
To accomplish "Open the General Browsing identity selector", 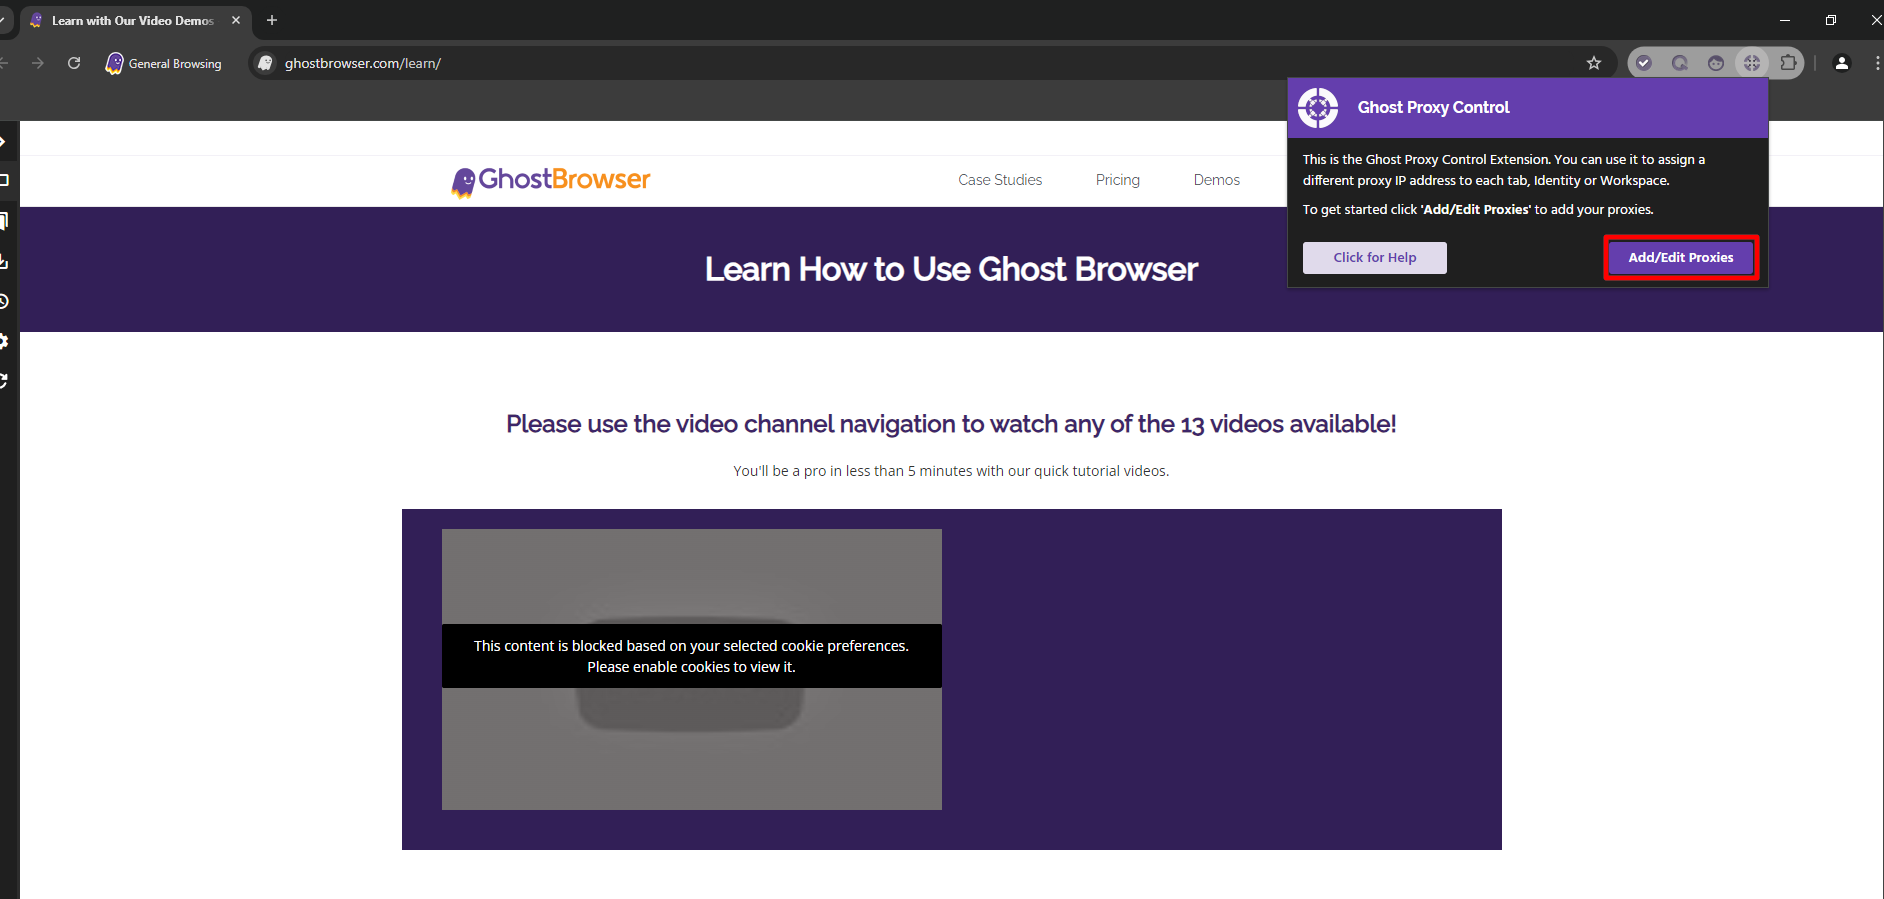I will pyautogui.click(x=164, y=63).
